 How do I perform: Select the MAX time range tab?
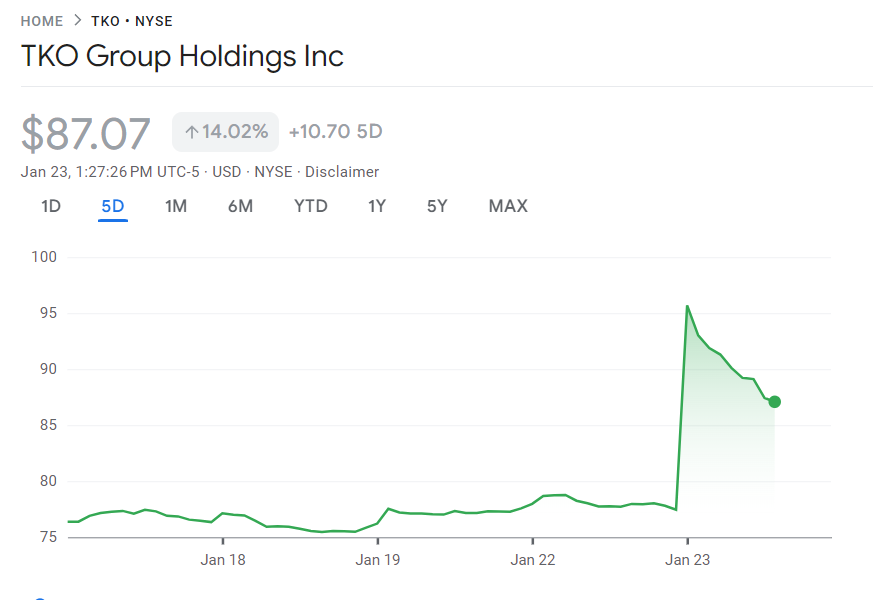tap(508, 207)
